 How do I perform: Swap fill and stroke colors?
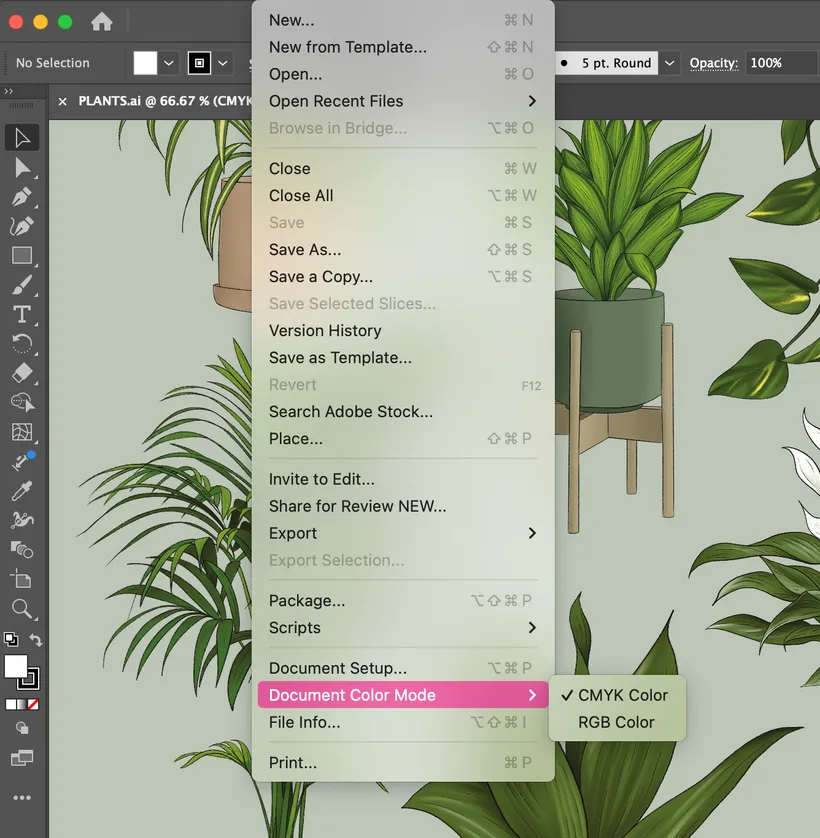[36, 640]
